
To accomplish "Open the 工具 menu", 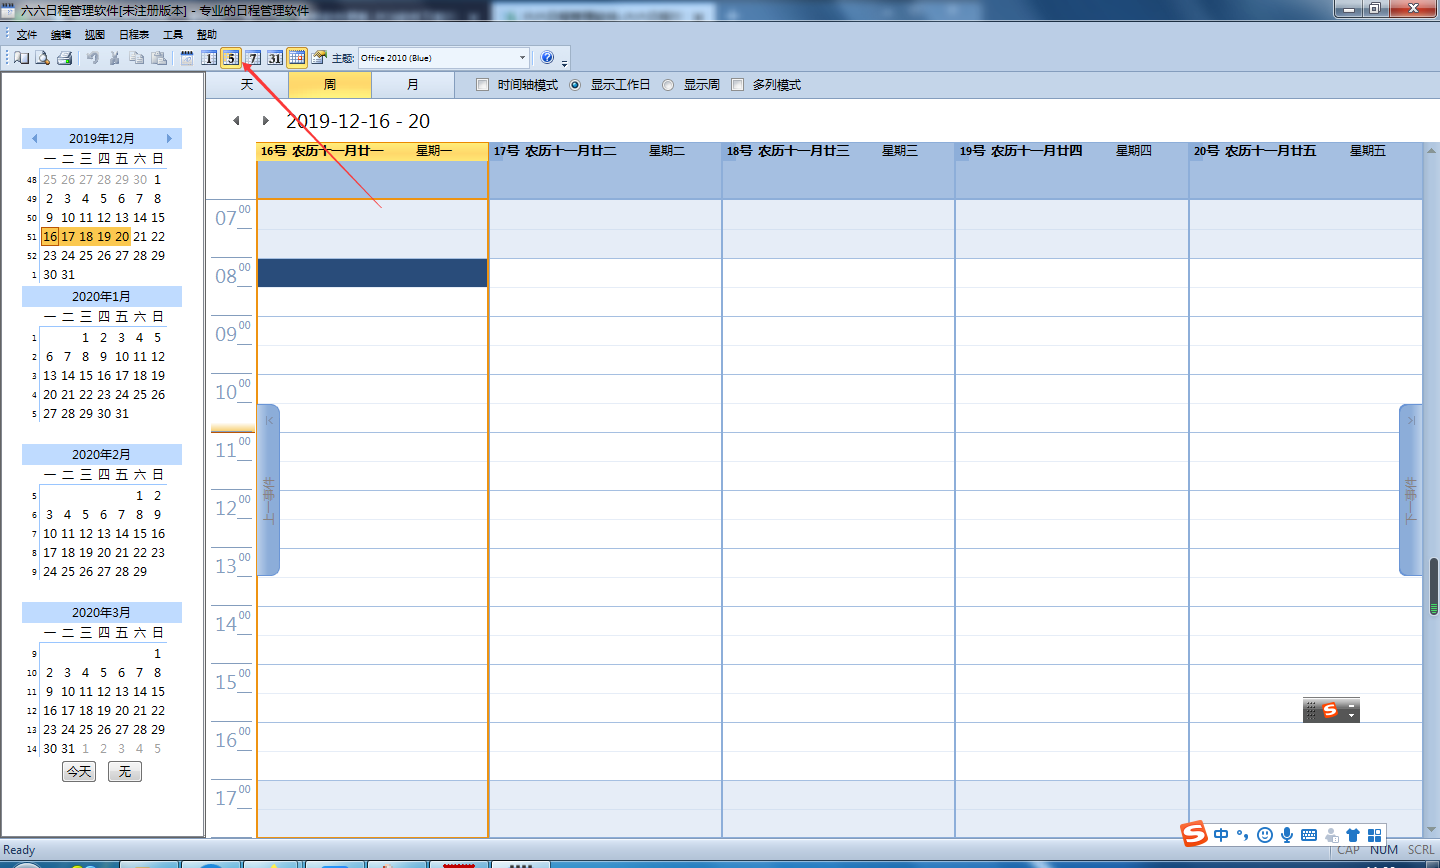I will coord(173,35).
